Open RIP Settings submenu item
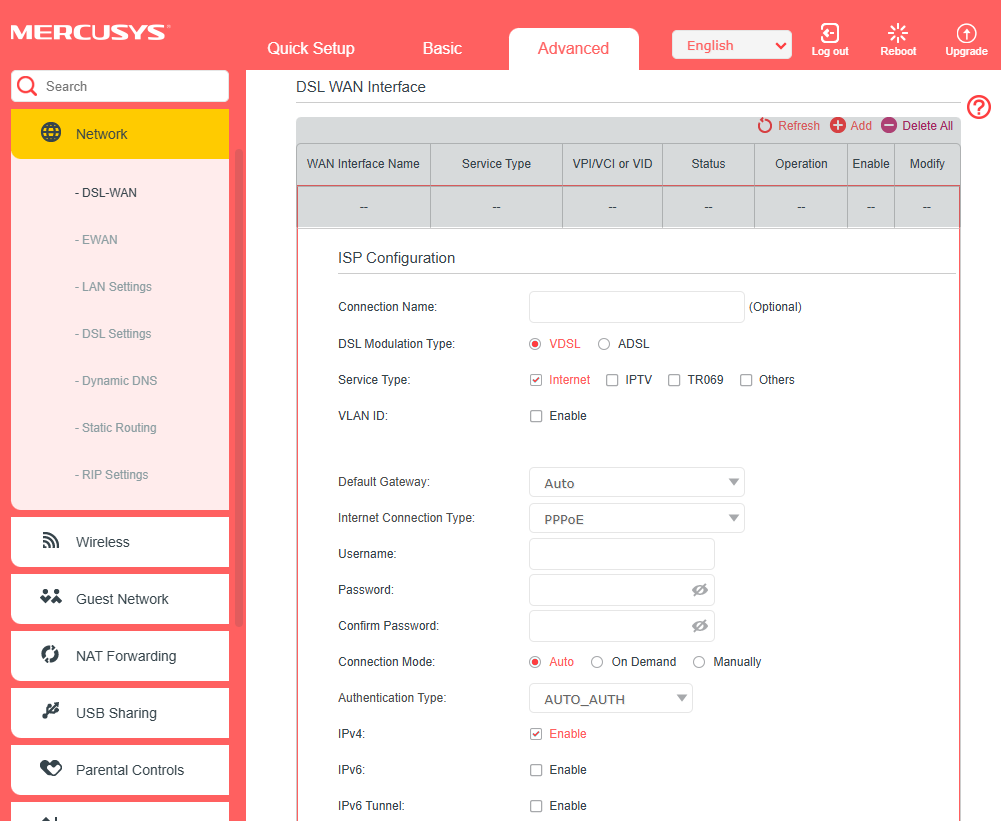This screenshot has height=821, width=1001. pos(111,474)
